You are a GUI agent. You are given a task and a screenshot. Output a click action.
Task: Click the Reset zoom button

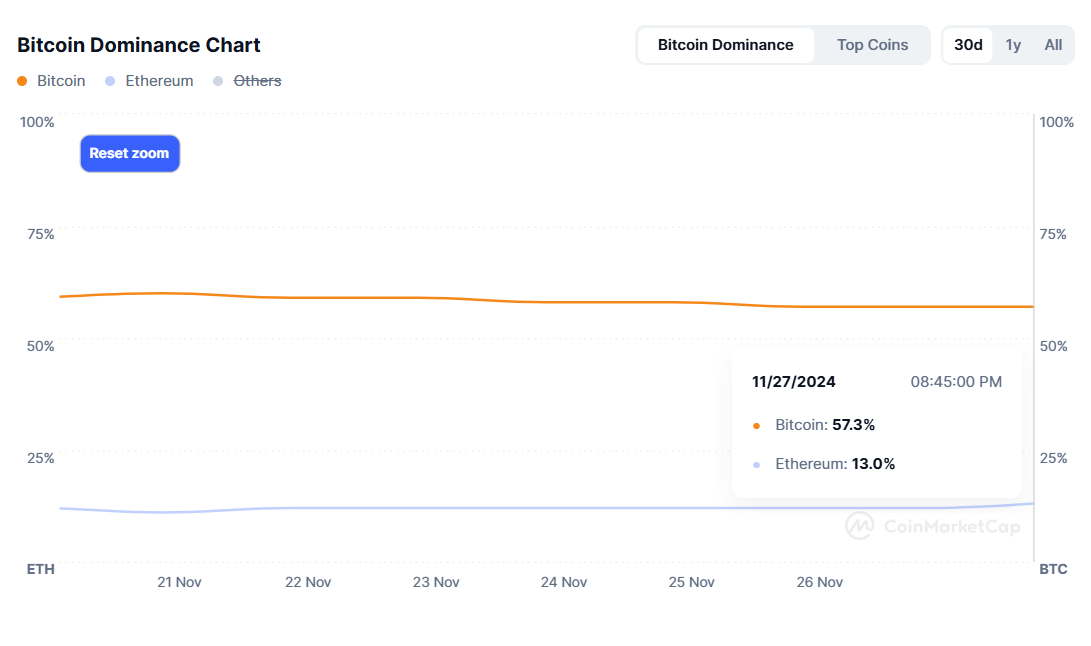(x=129, y=153)
